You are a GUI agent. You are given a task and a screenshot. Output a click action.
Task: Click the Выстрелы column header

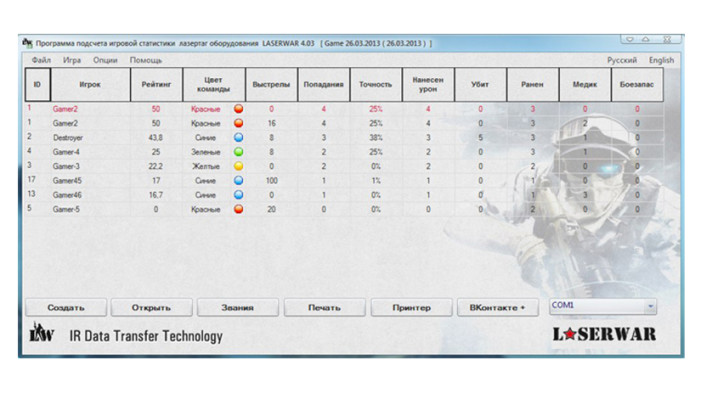271,85
